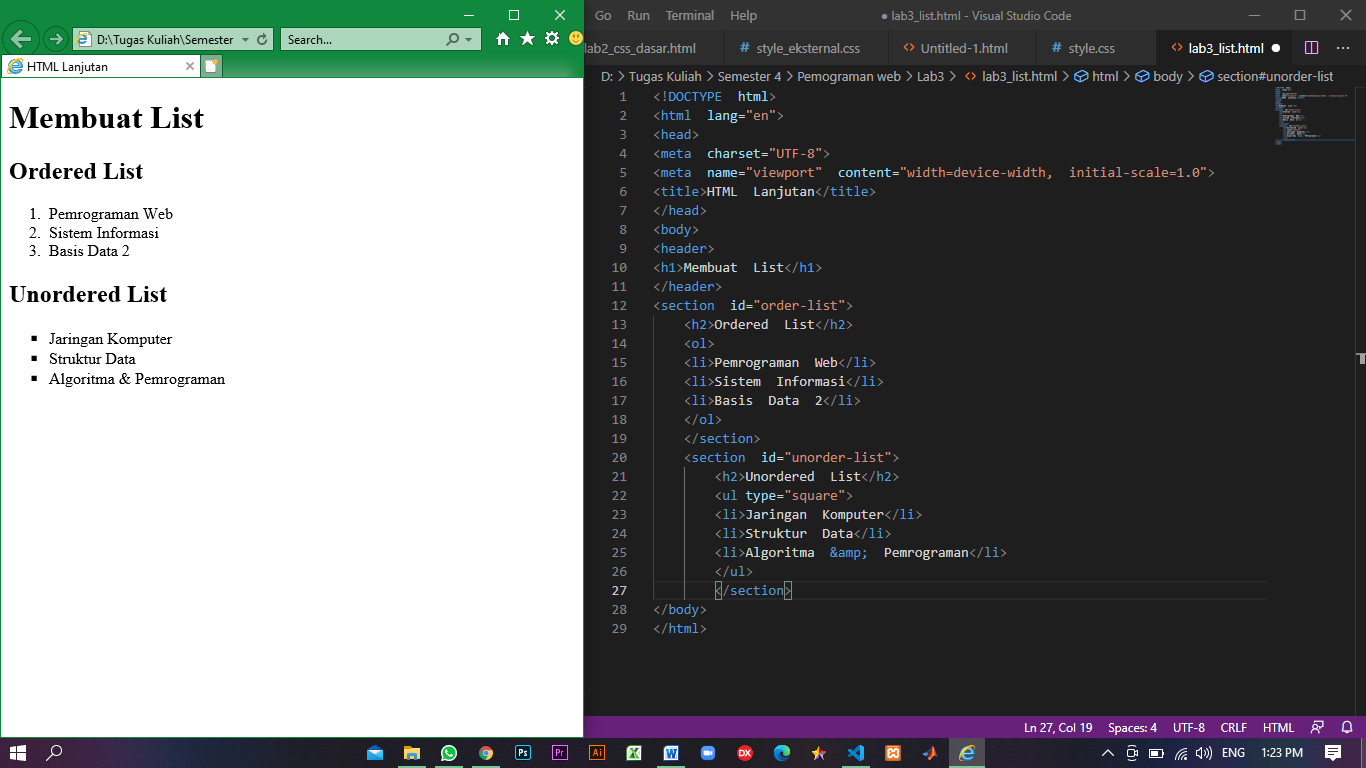Viewport: 1366px width, 768px height.
Task: Click the smiley feedback icon in Internet Explorer
Action: click(575, 39)
